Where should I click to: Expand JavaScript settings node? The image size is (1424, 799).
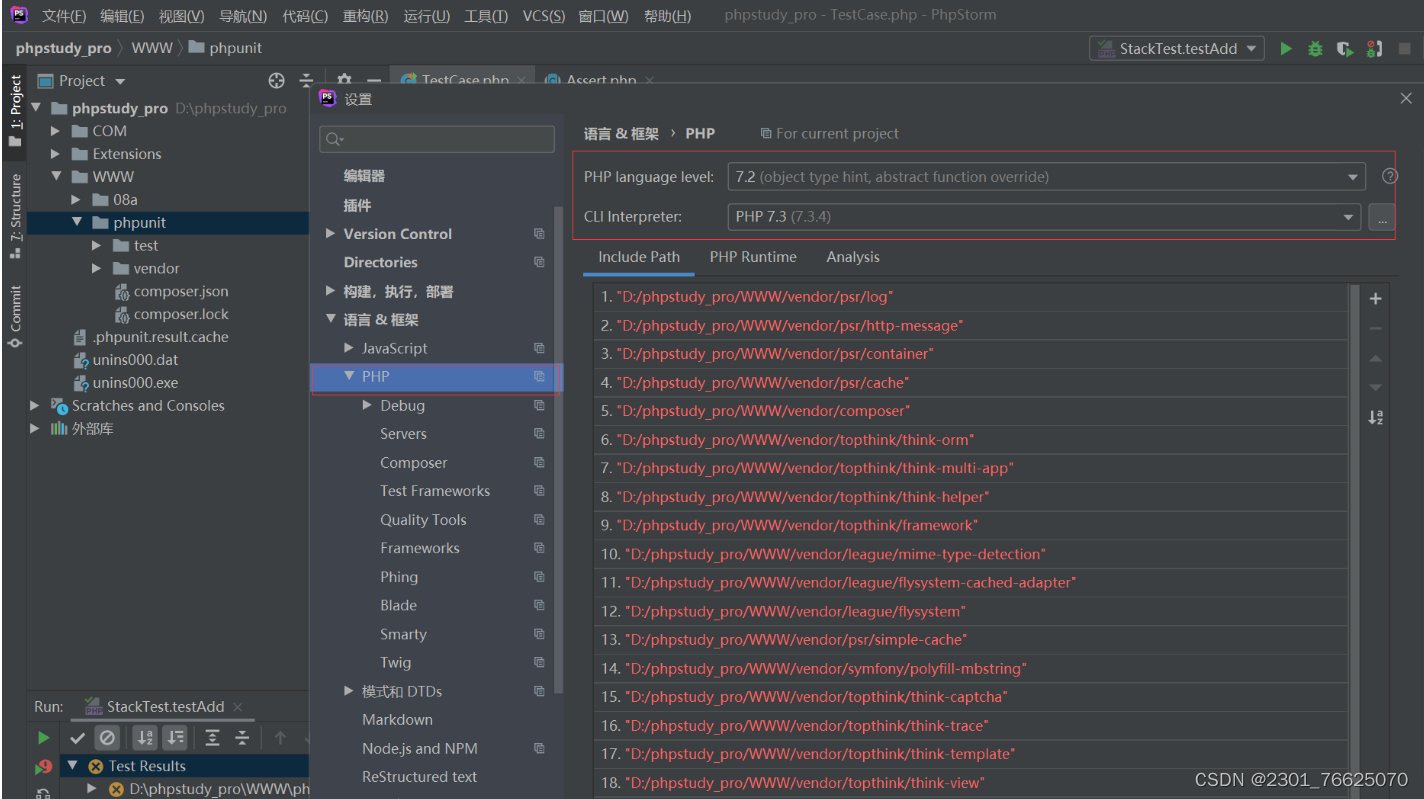click(x=349, y=348)
